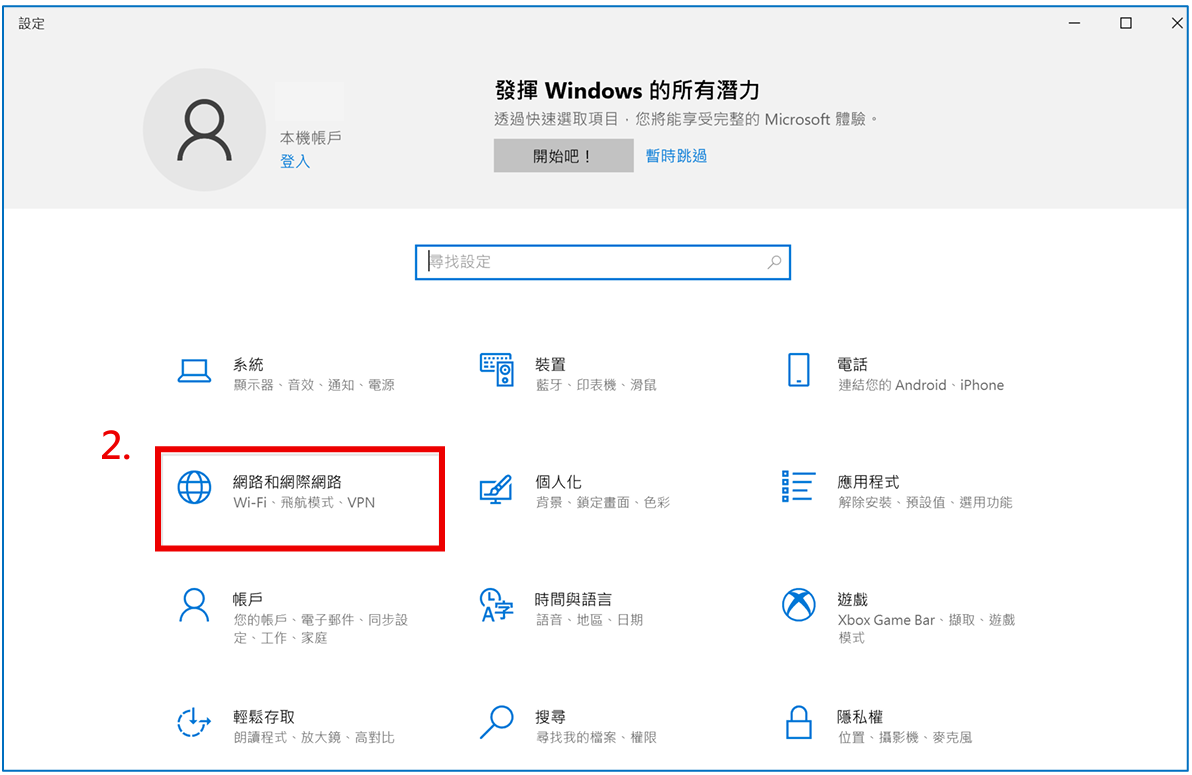The image size is (1192, 775).
Task: Click the 開始吧！ button
Action: pyautogui.click(x=563, y=155)
